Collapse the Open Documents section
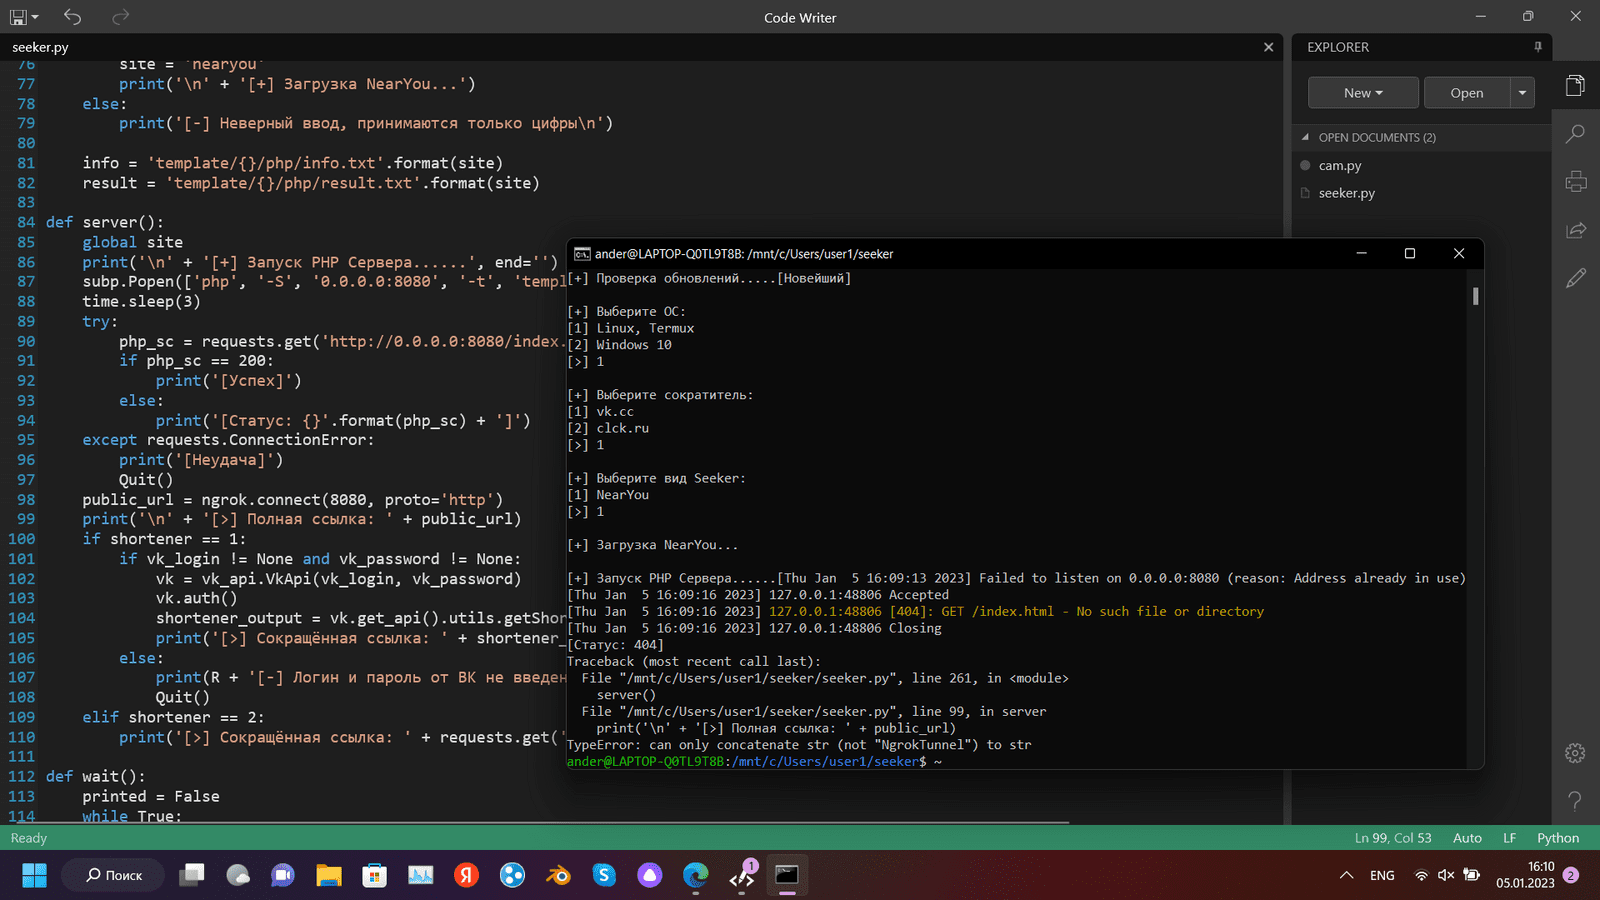The image size is (1600, 900). (x=1305, y=137)
